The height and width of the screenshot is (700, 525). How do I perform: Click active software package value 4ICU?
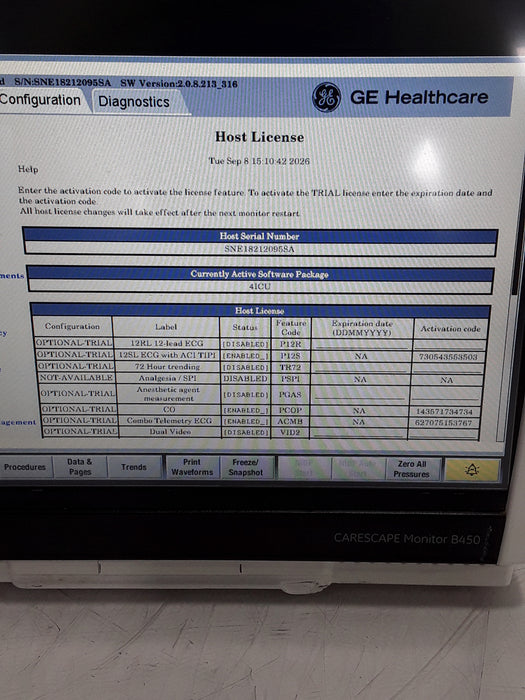(260, 287)
